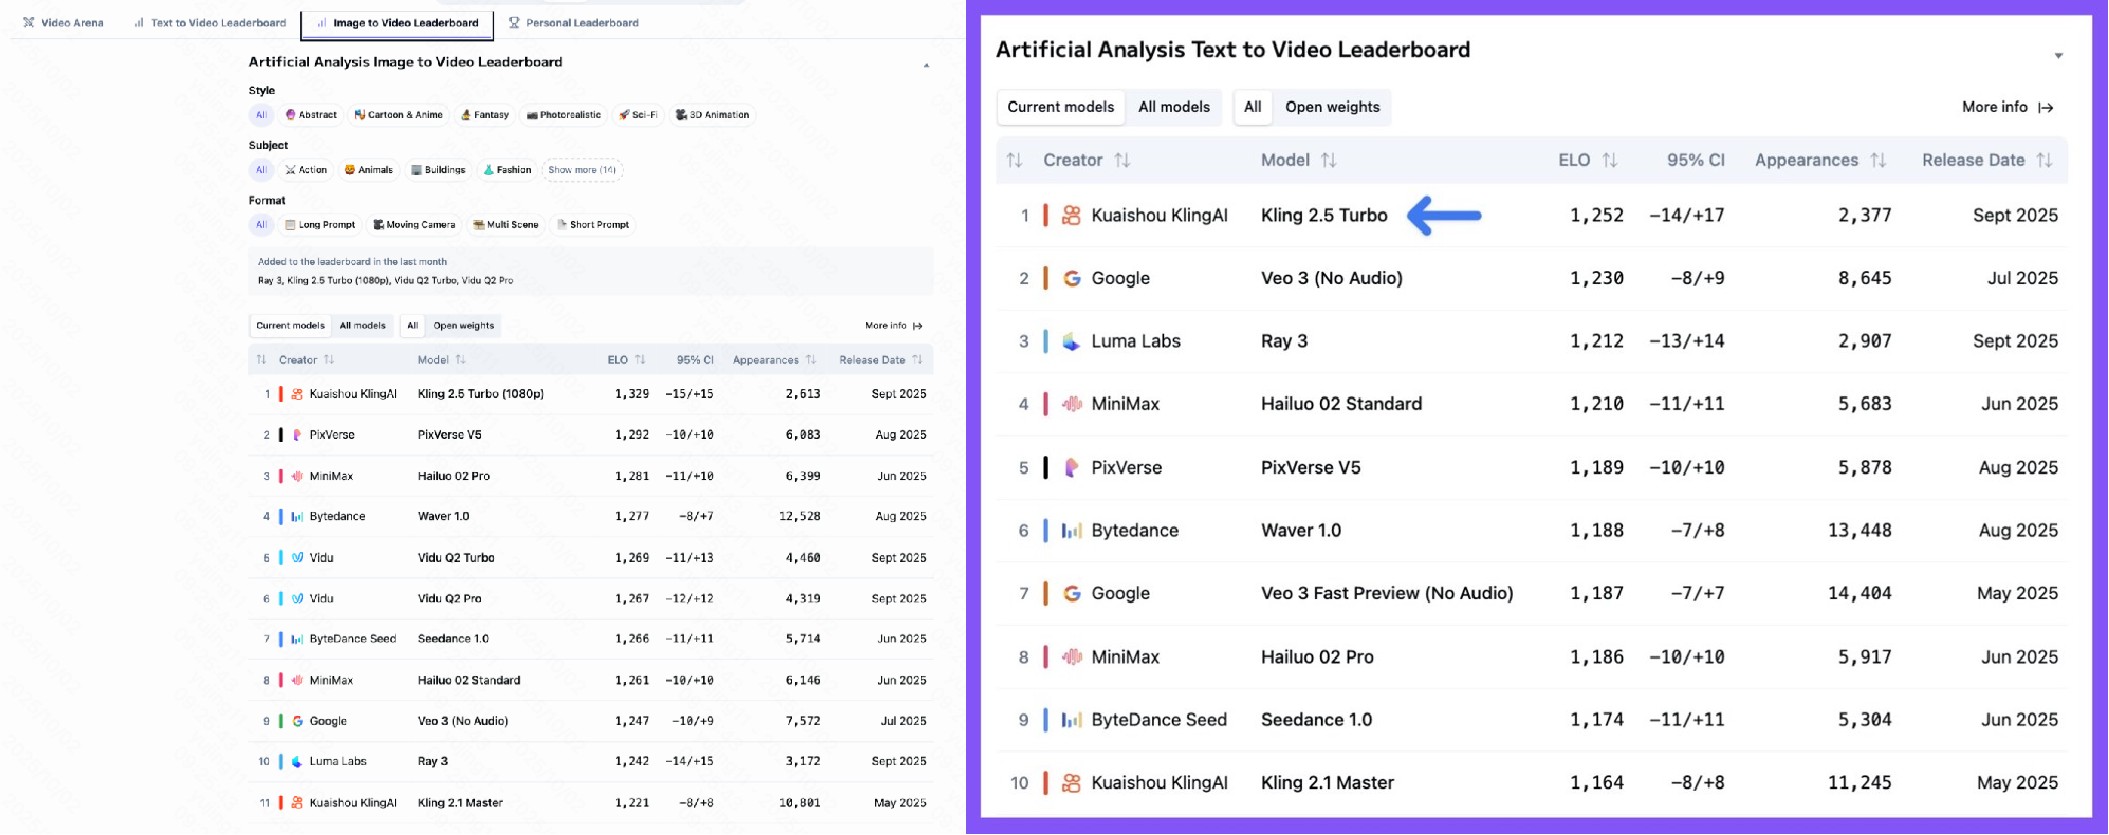Toggle the Sci-Fi style filter
The width and height of the screenshot is (2109, 835).
(638, 115)
